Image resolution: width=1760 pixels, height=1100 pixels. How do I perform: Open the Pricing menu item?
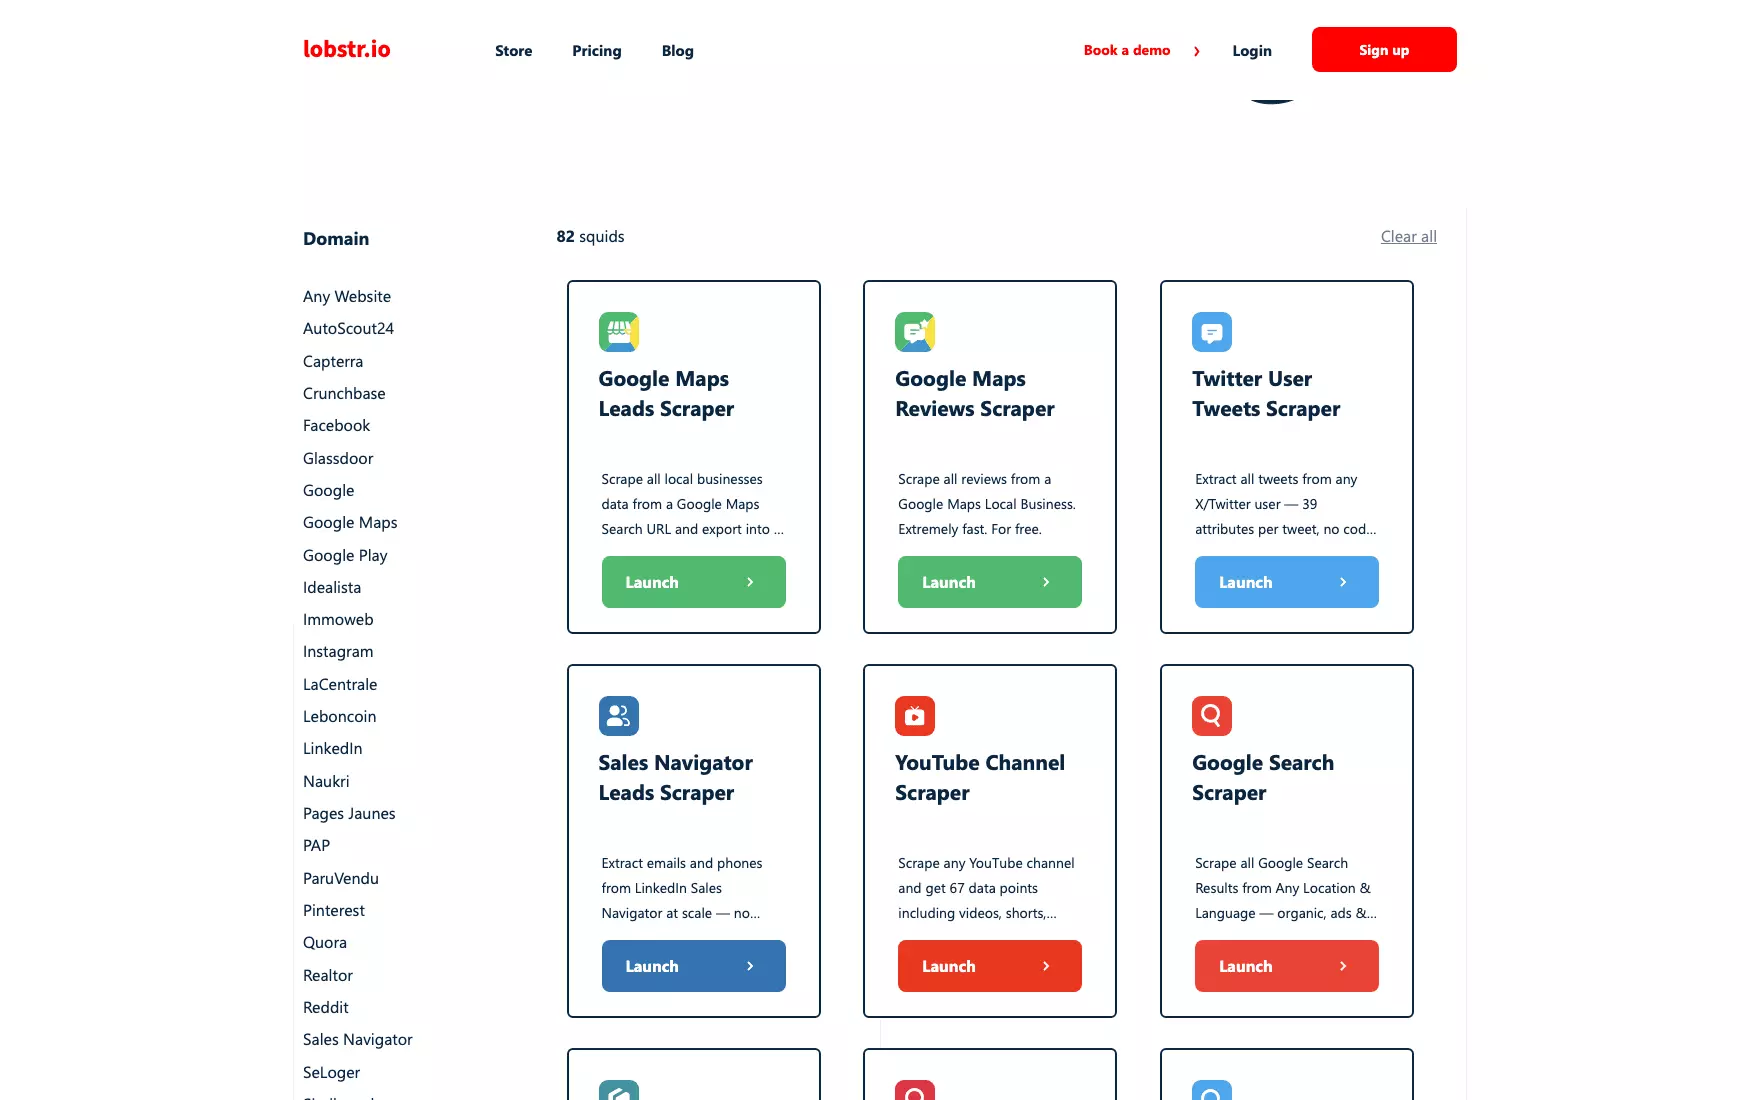[596, 51]
